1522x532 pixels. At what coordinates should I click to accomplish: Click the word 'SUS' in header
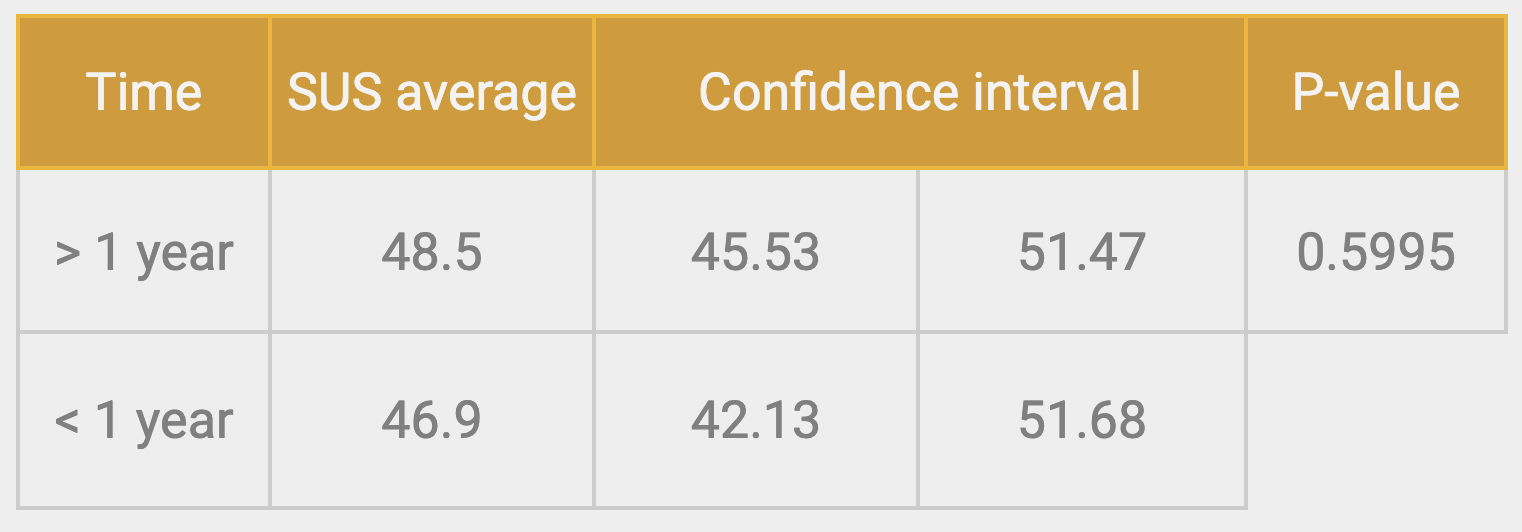coord(335,92)
